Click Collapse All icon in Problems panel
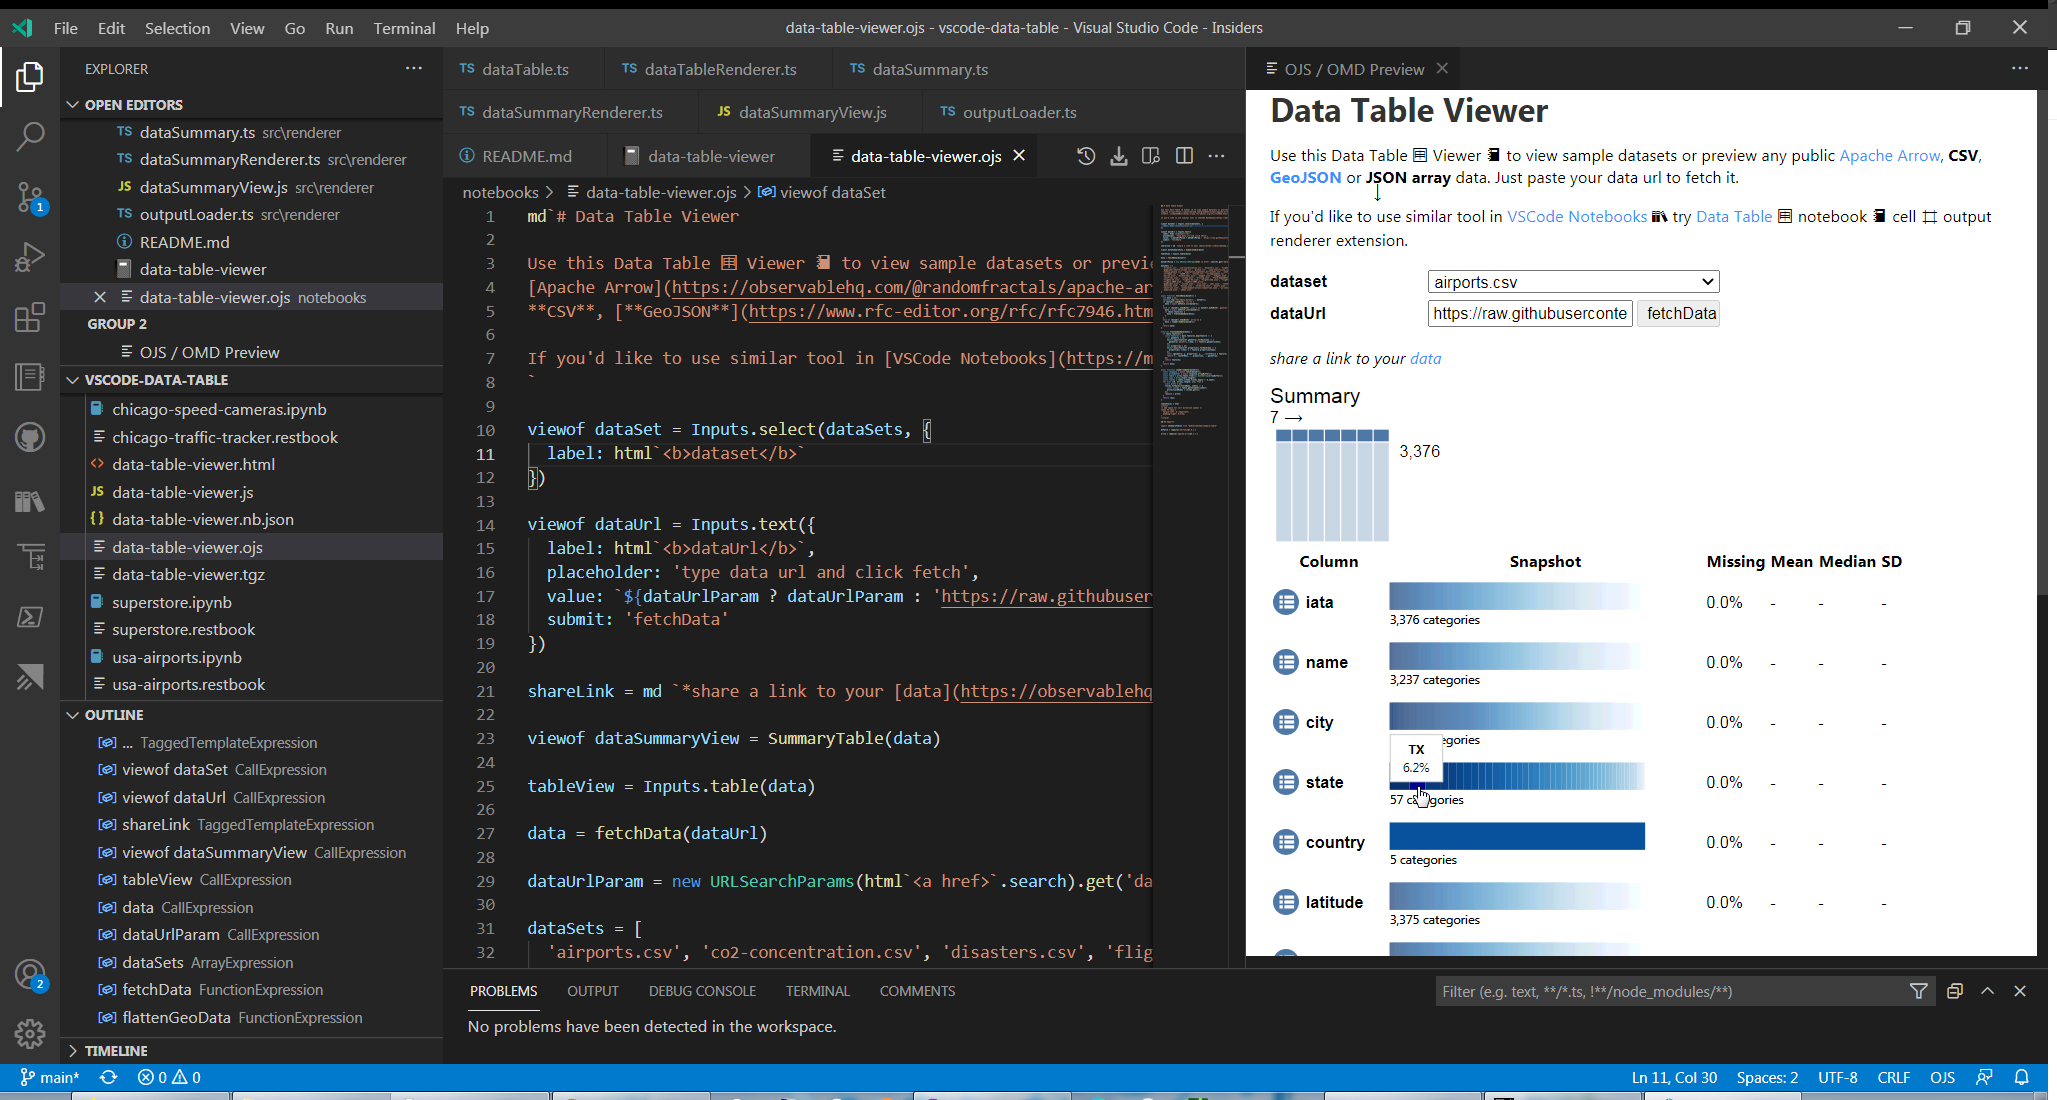2057x1100 pixels. pos(1955,991)
